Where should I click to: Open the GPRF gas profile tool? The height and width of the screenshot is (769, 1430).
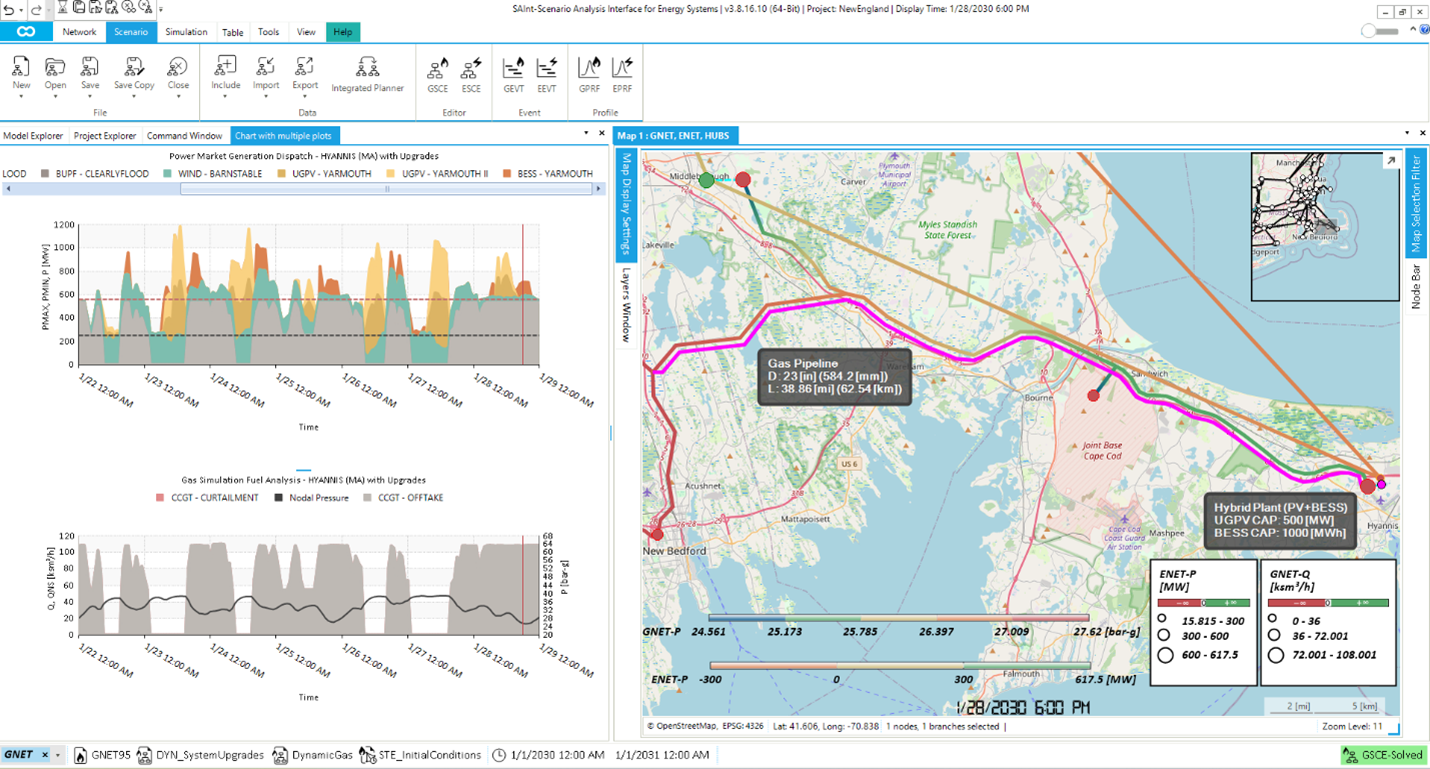point(589,72)
